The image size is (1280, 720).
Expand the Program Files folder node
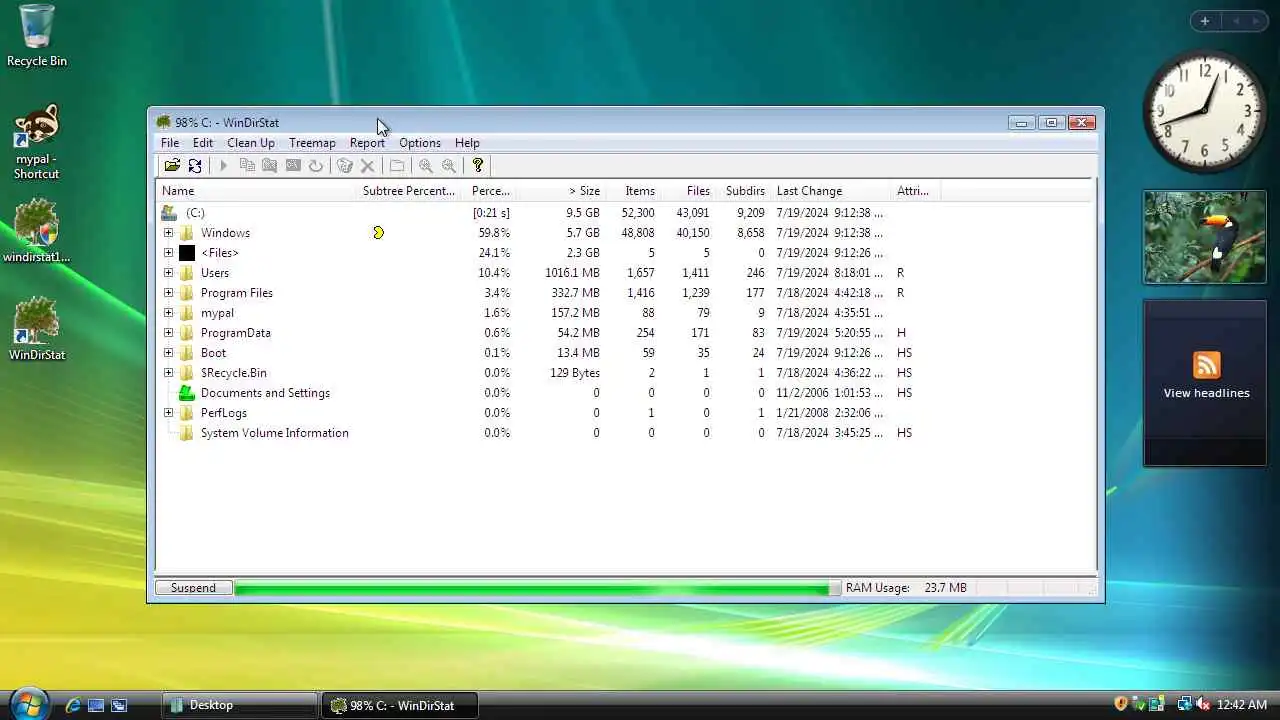pyautogui.click(x=168, y=293)
